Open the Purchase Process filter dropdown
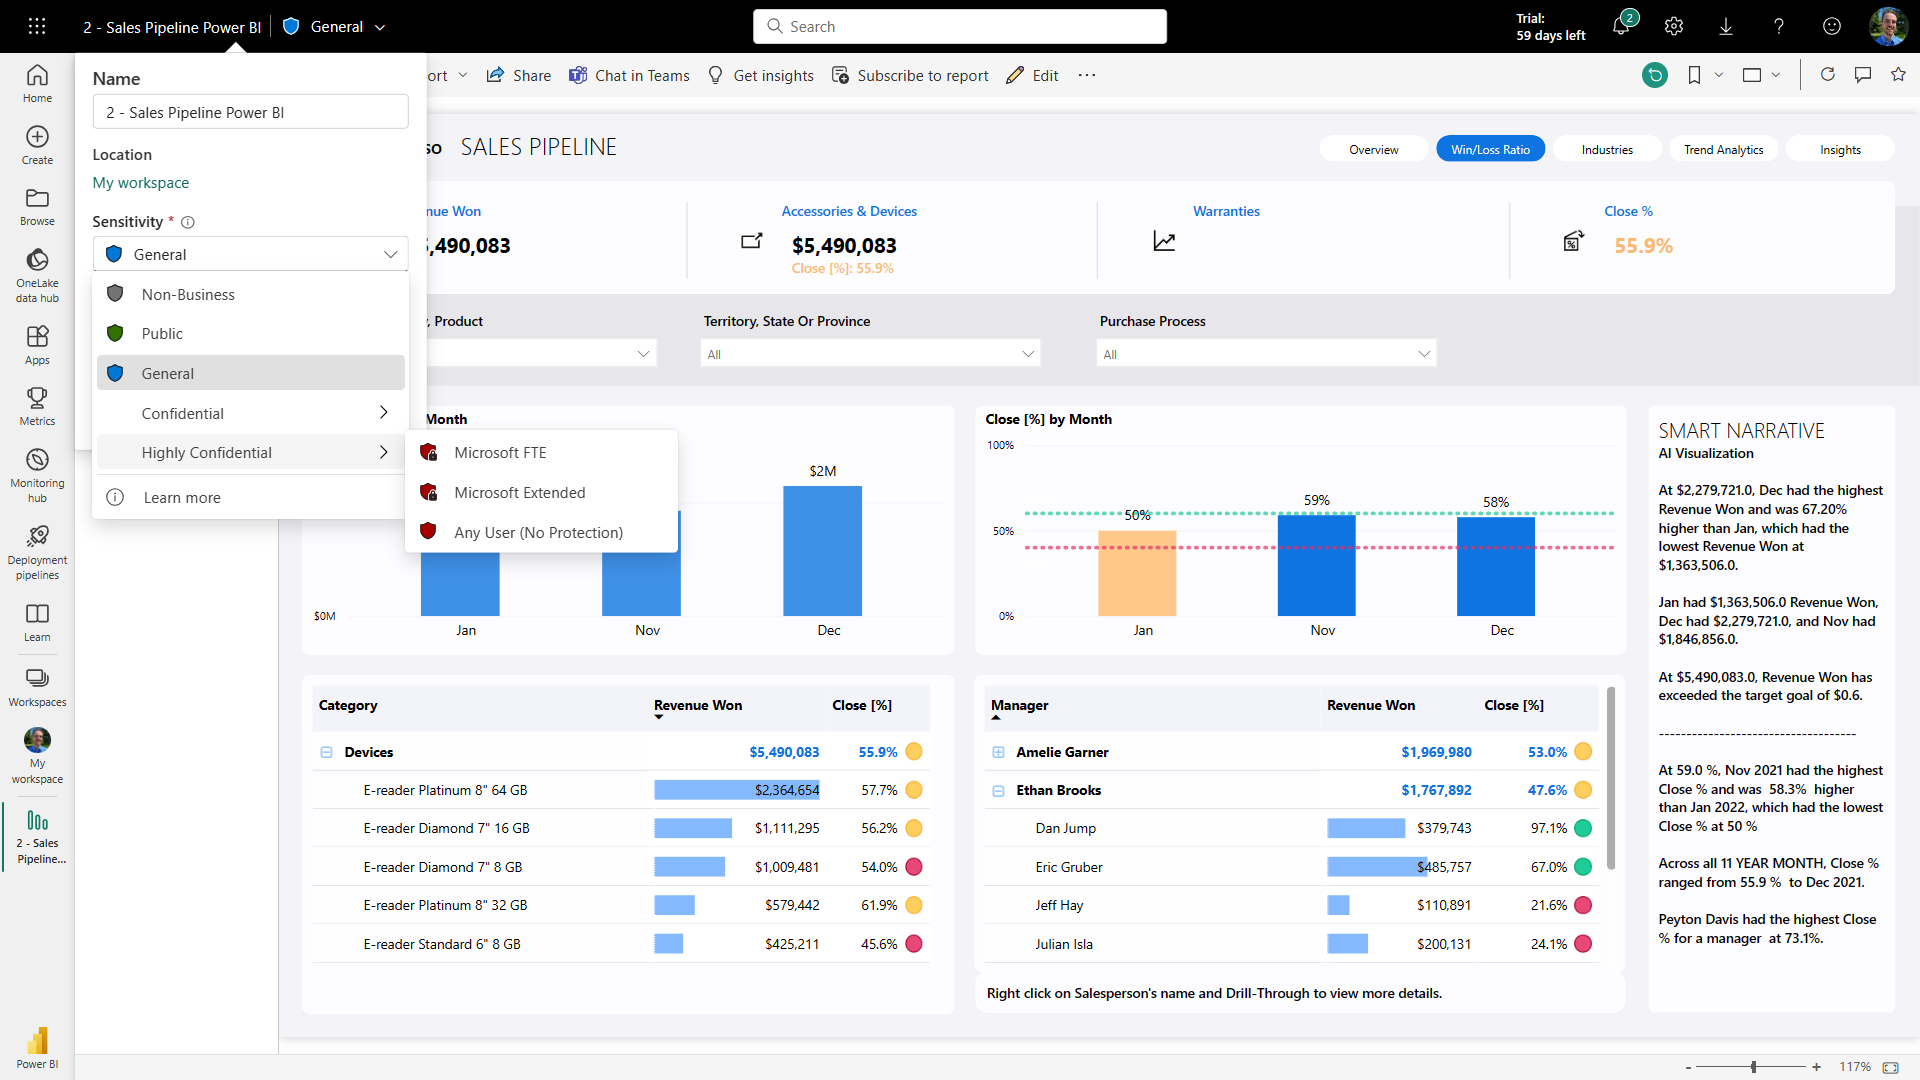 click(1424, 353)
